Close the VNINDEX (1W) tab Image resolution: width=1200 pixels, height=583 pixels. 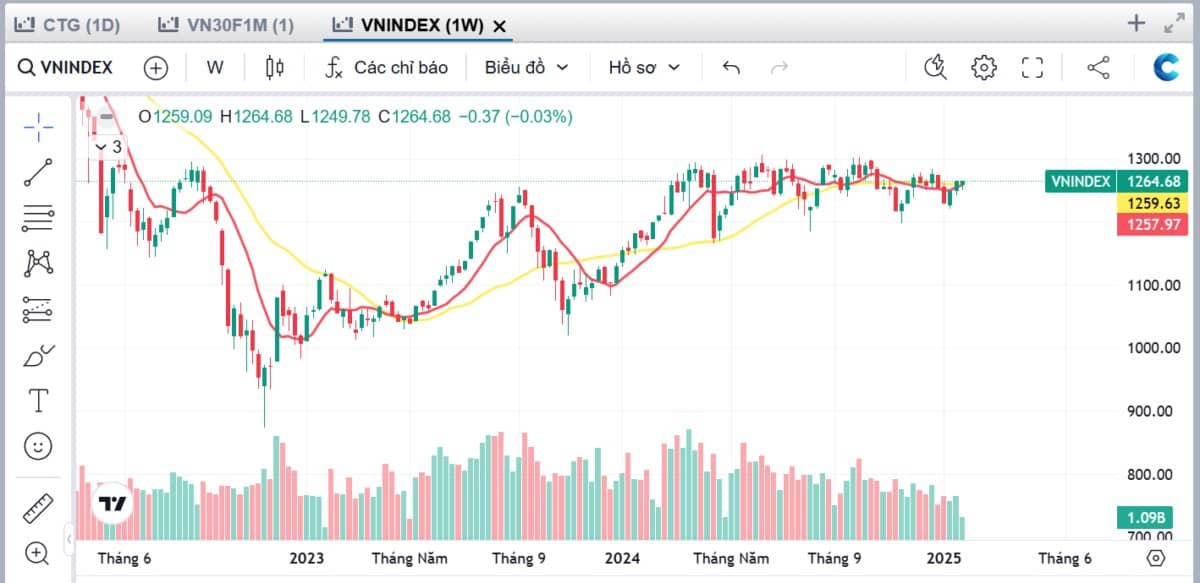(500, 26)
